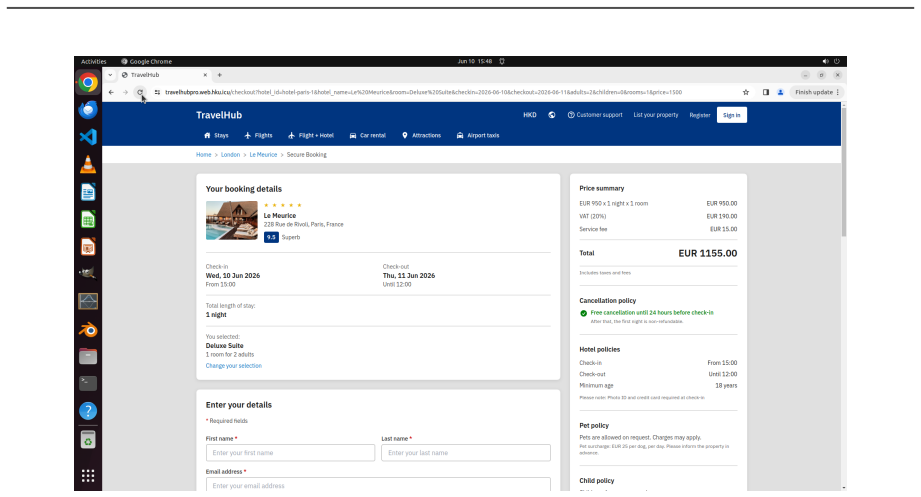Open the tab search dropdown arrow
Screen dimensions: 921x497
pyautogui.click(x=110, y=75)
